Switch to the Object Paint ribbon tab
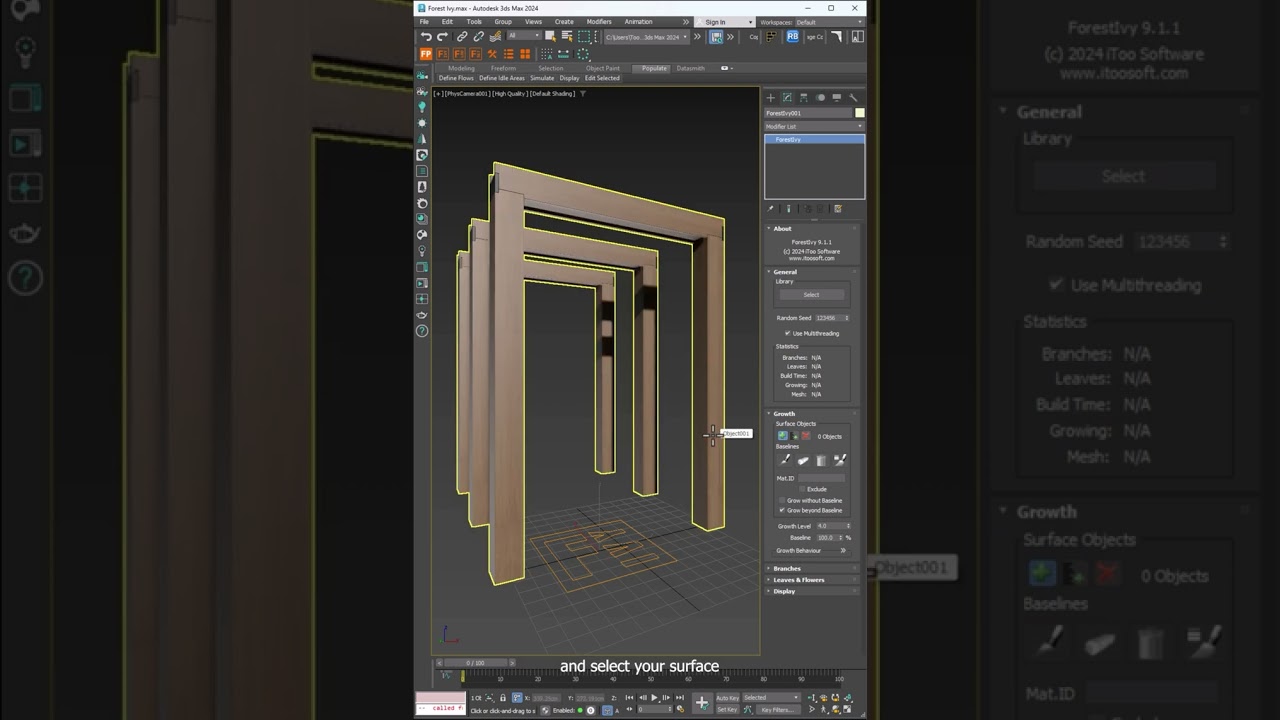Image resolution: width=1280 pixels, height=720 pixels. [603, 68]
